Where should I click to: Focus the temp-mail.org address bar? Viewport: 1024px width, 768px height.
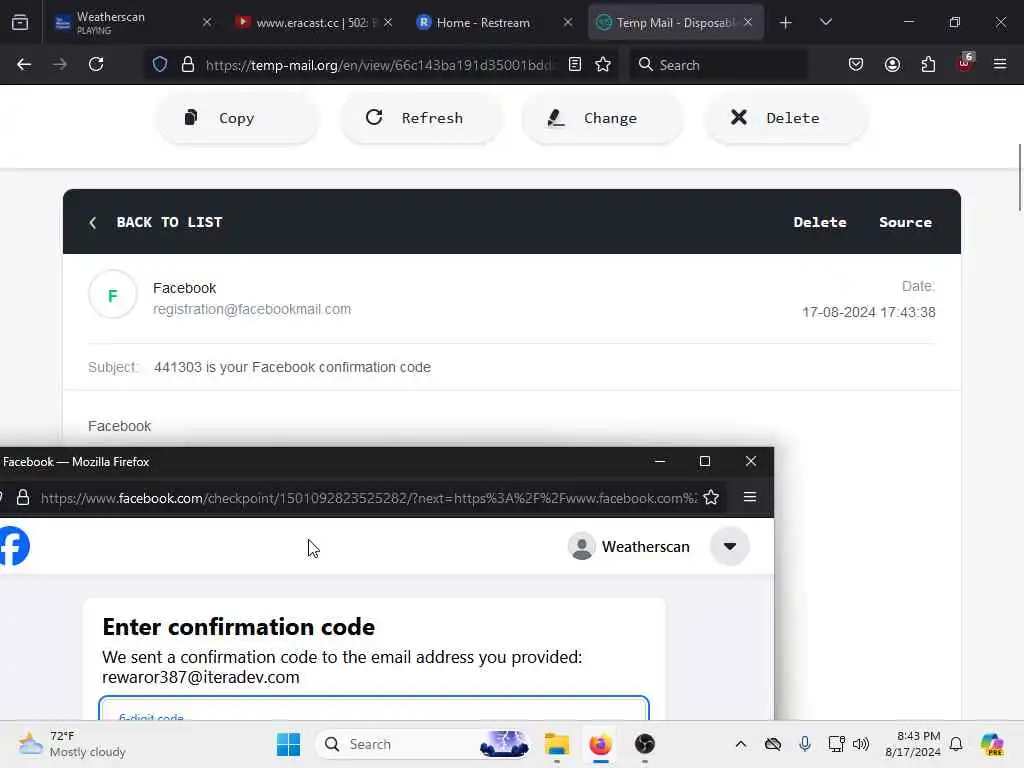pos(381,65)
